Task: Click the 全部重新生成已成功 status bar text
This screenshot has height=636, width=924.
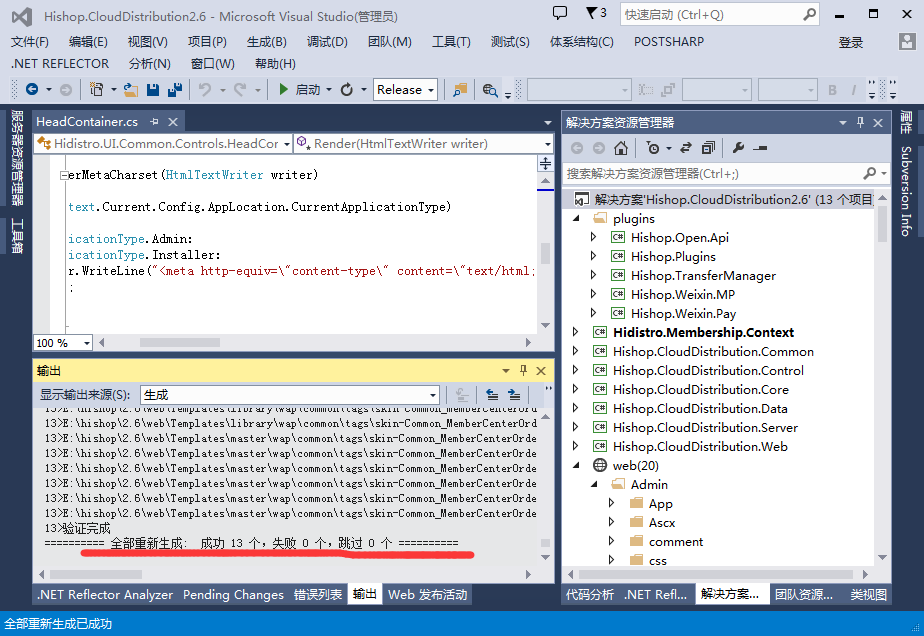Action: point(58,624)
